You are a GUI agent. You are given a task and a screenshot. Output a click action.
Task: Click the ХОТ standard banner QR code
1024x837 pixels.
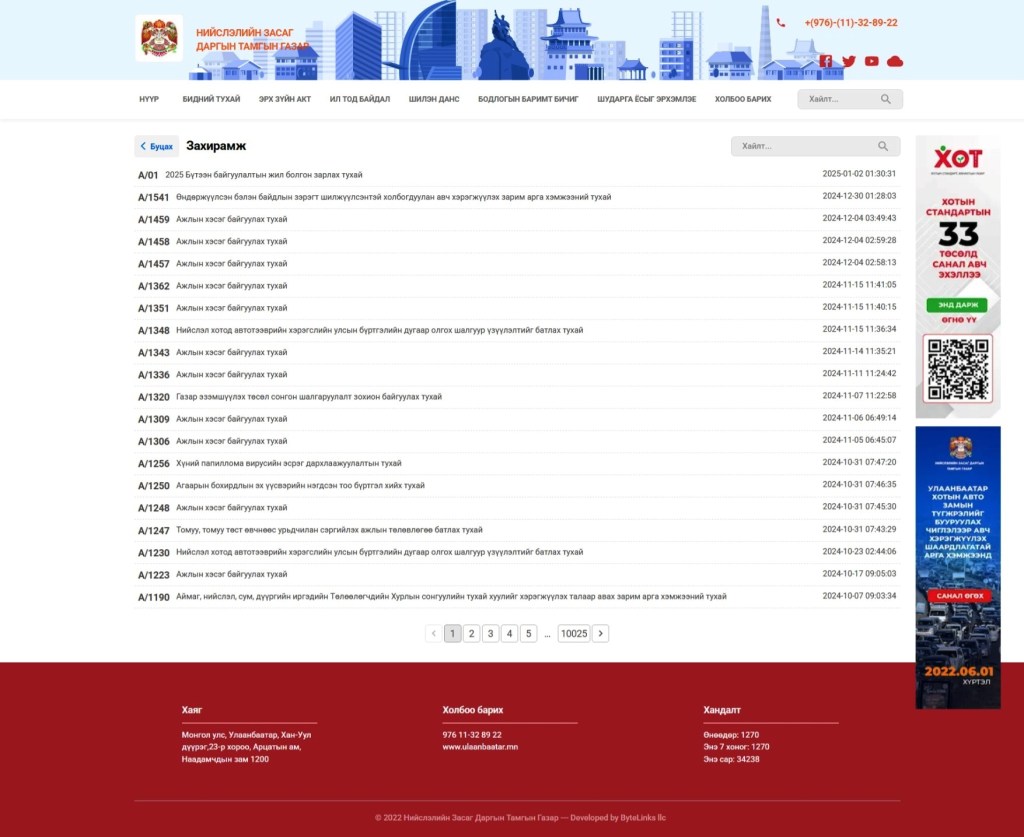[x=957, y=370]
